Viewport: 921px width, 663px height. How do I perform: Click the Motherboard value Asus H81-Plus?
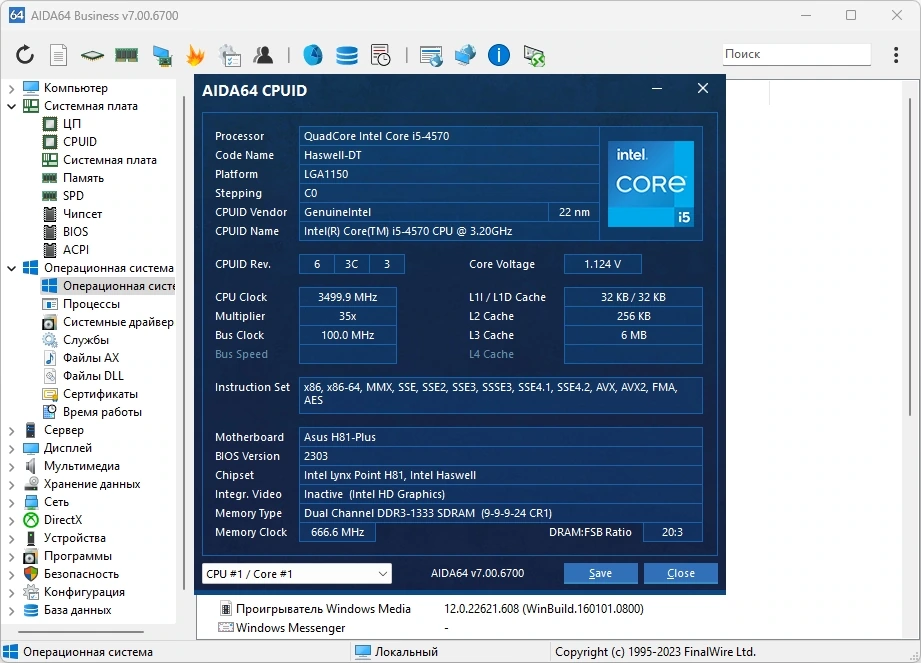(500, 437)
